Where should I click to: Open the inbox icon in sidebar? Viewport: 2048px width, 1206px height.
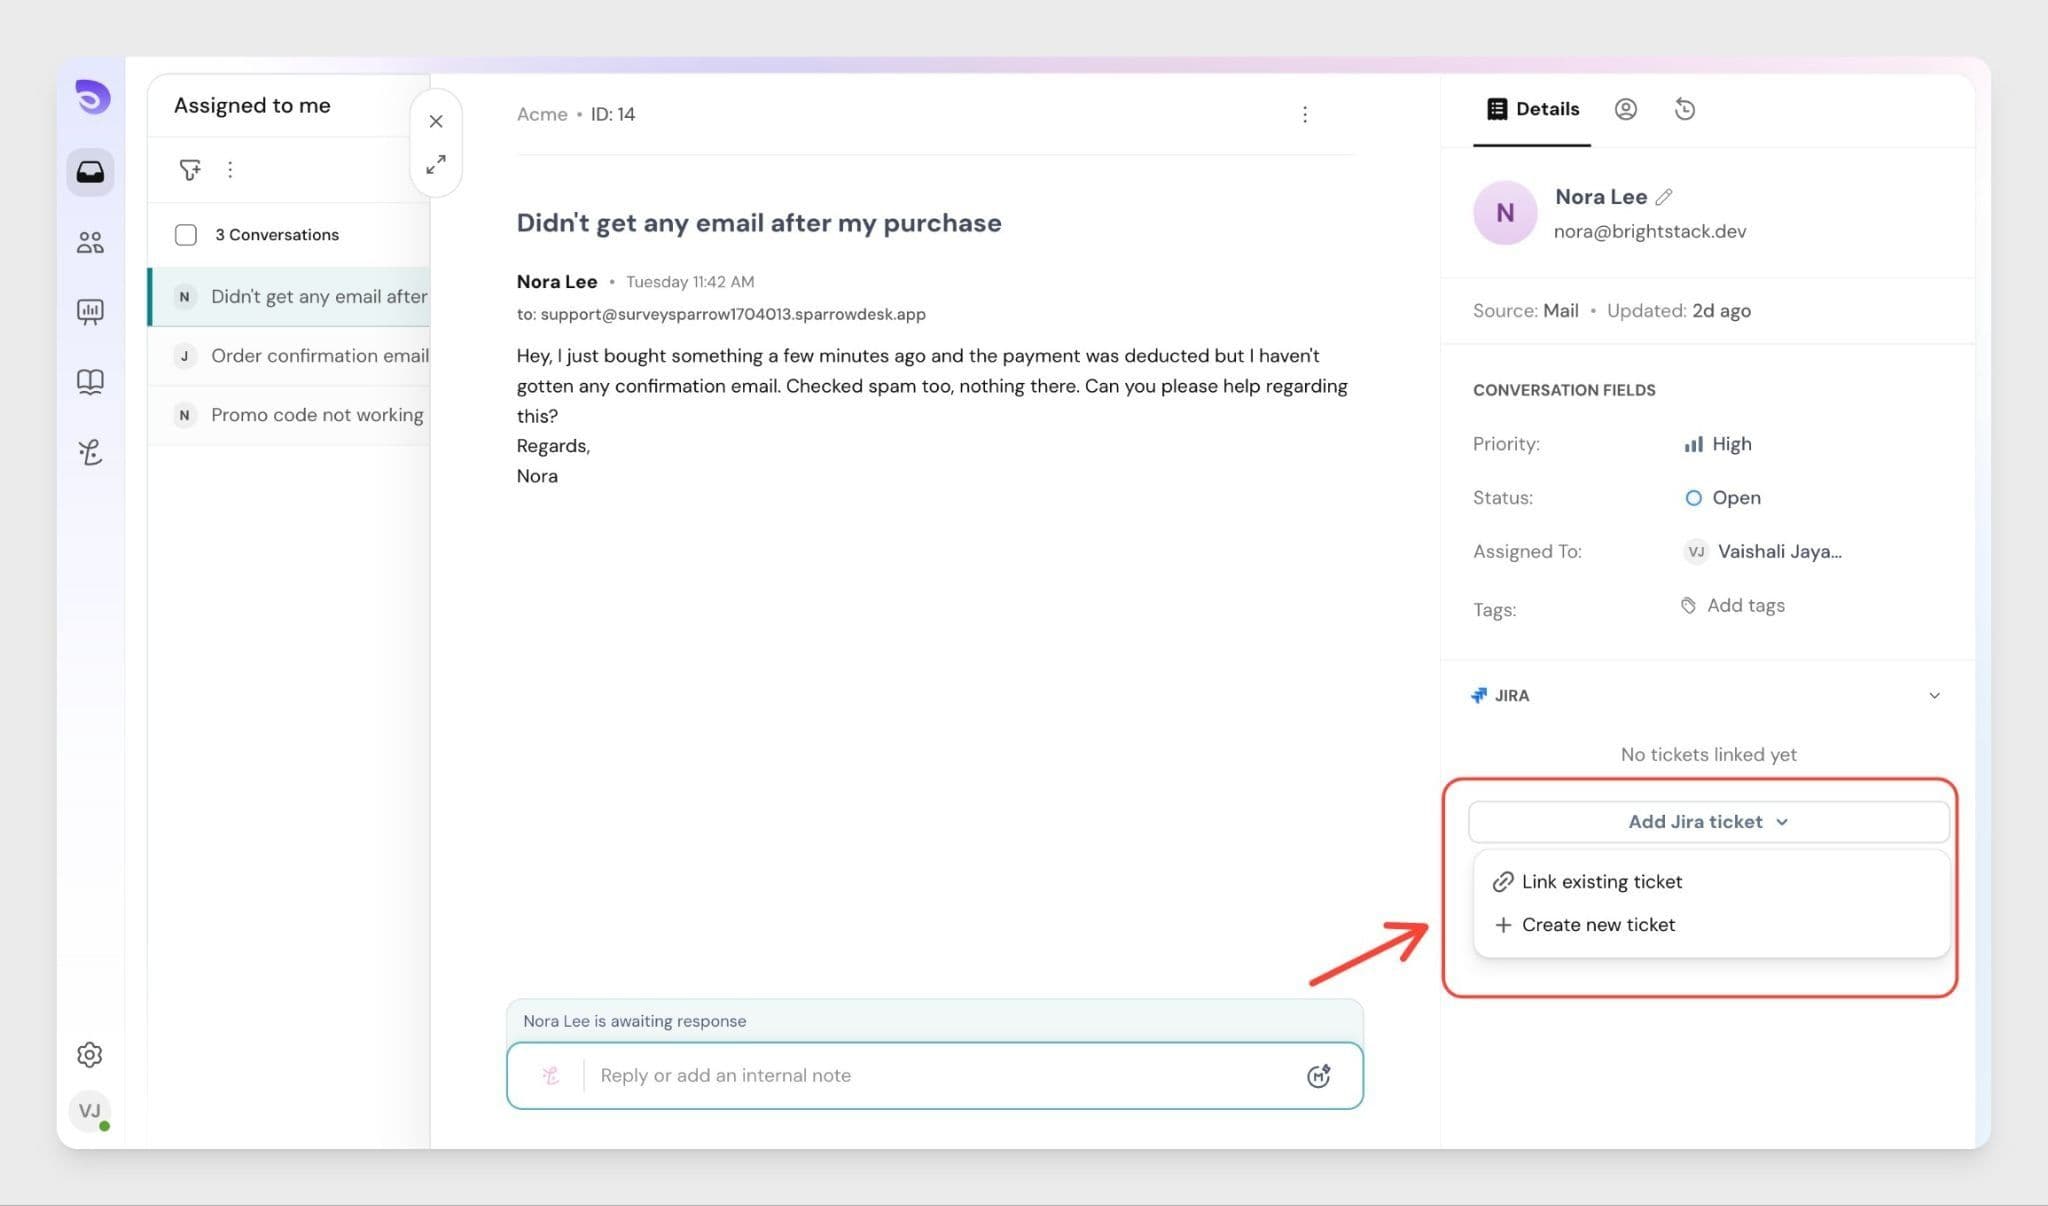coord(90,172)
